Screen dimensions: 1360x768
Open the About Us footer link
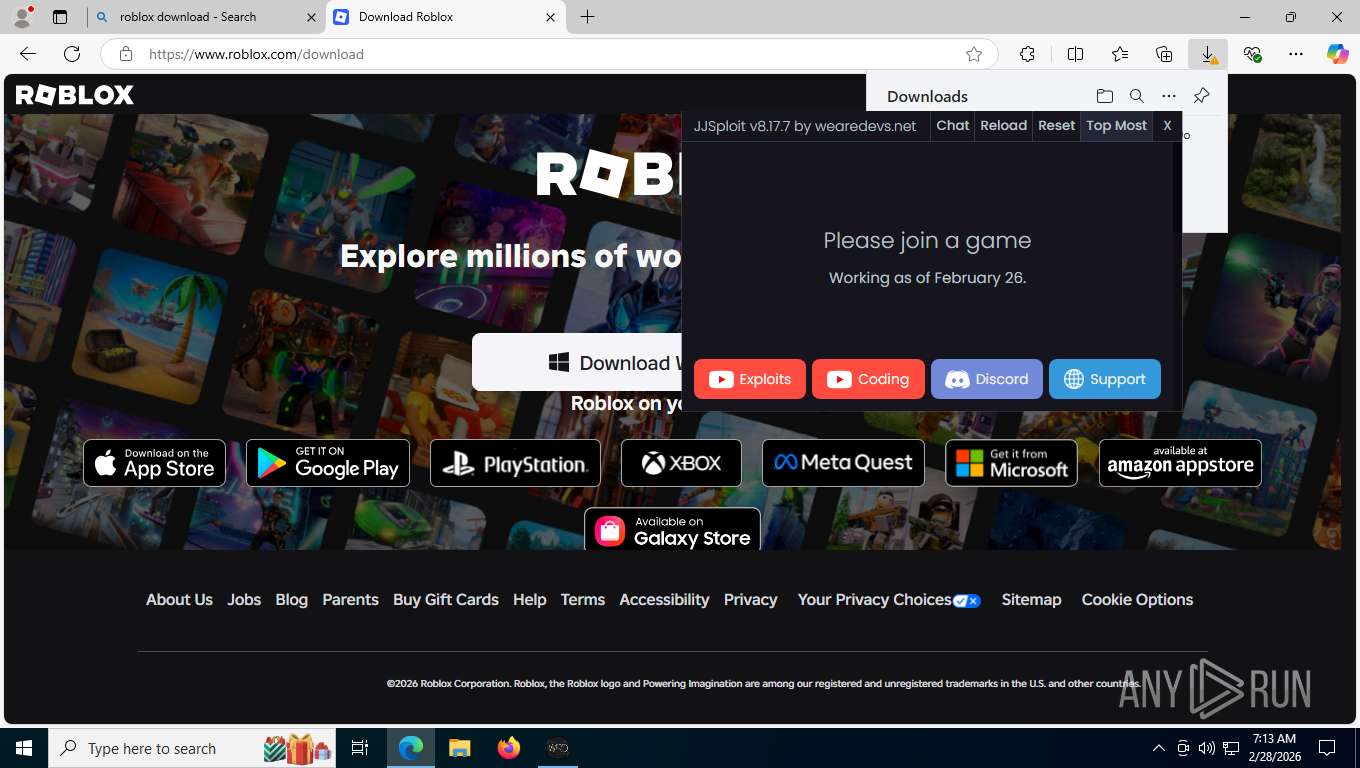pyautogui.click(x=179, y=599)
